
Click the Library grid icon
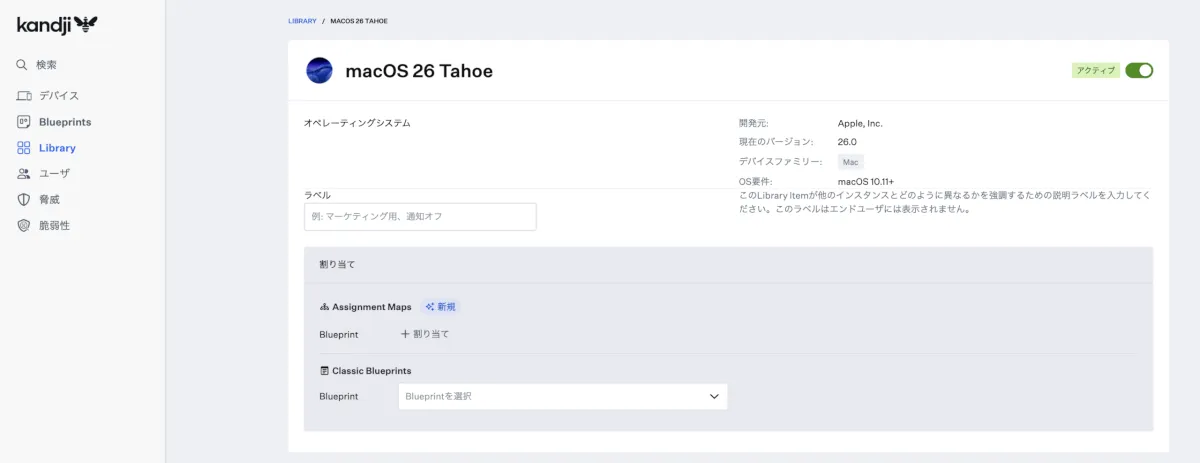24,148
